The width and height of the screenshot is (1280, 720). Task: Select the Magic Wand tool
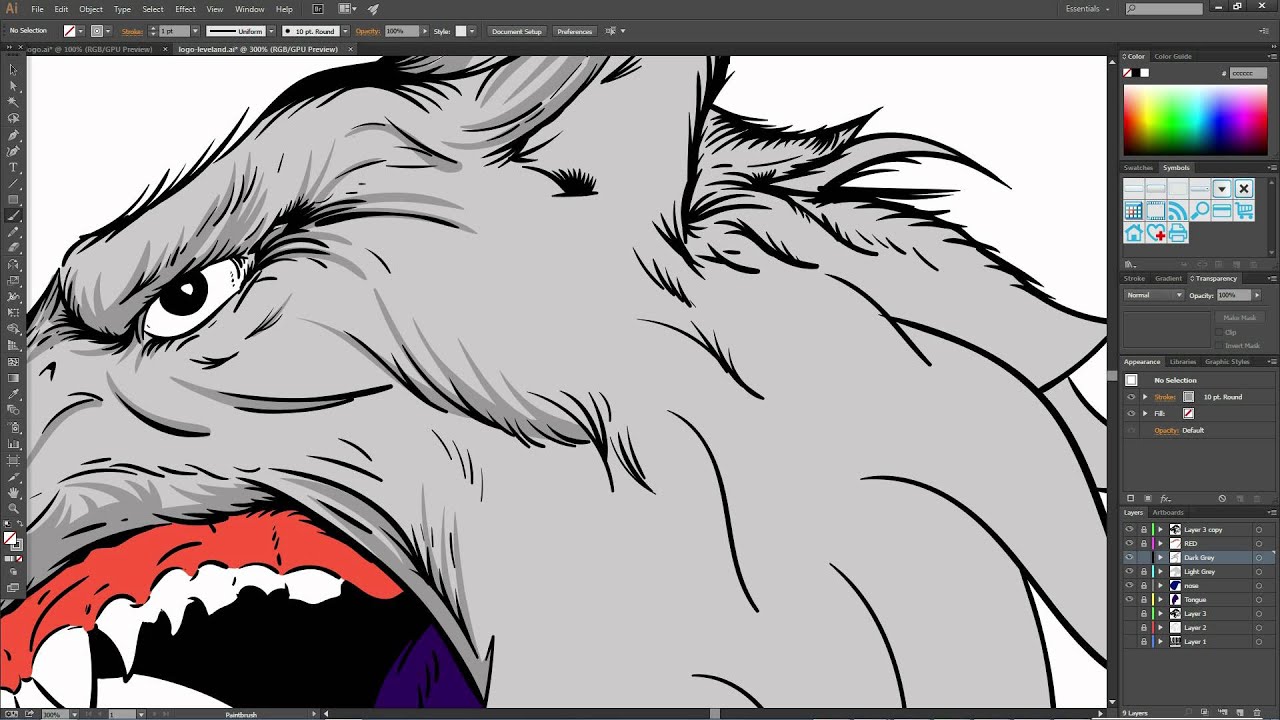click(13, 102)
